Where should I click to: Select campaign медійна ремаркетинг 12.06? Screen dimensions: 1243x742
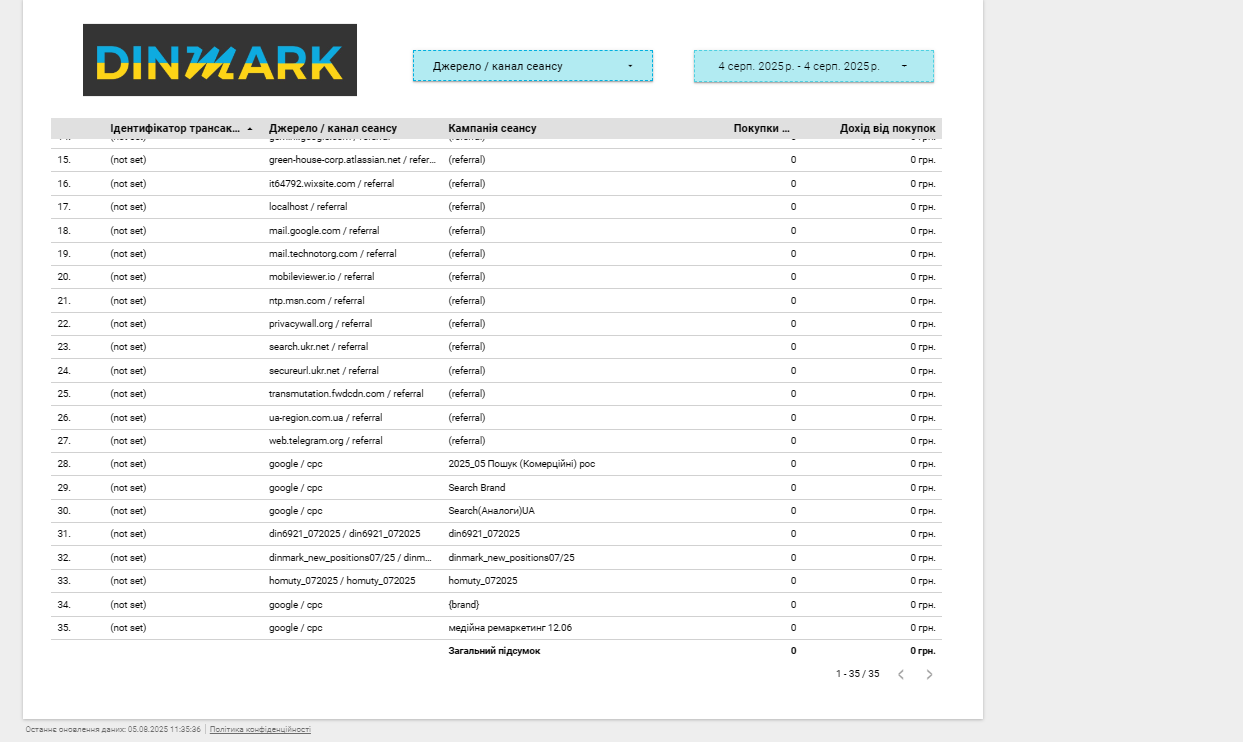click(510, 628)
